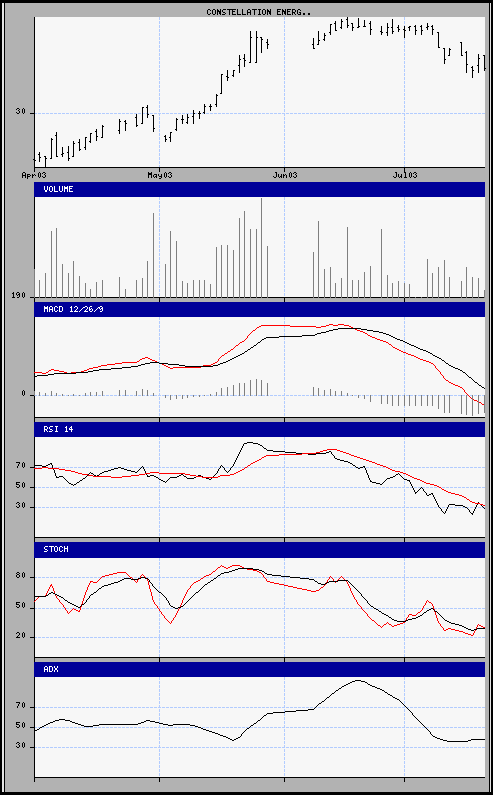
Task: Click the RSI 14 panel header
Action: coord(260,429)
